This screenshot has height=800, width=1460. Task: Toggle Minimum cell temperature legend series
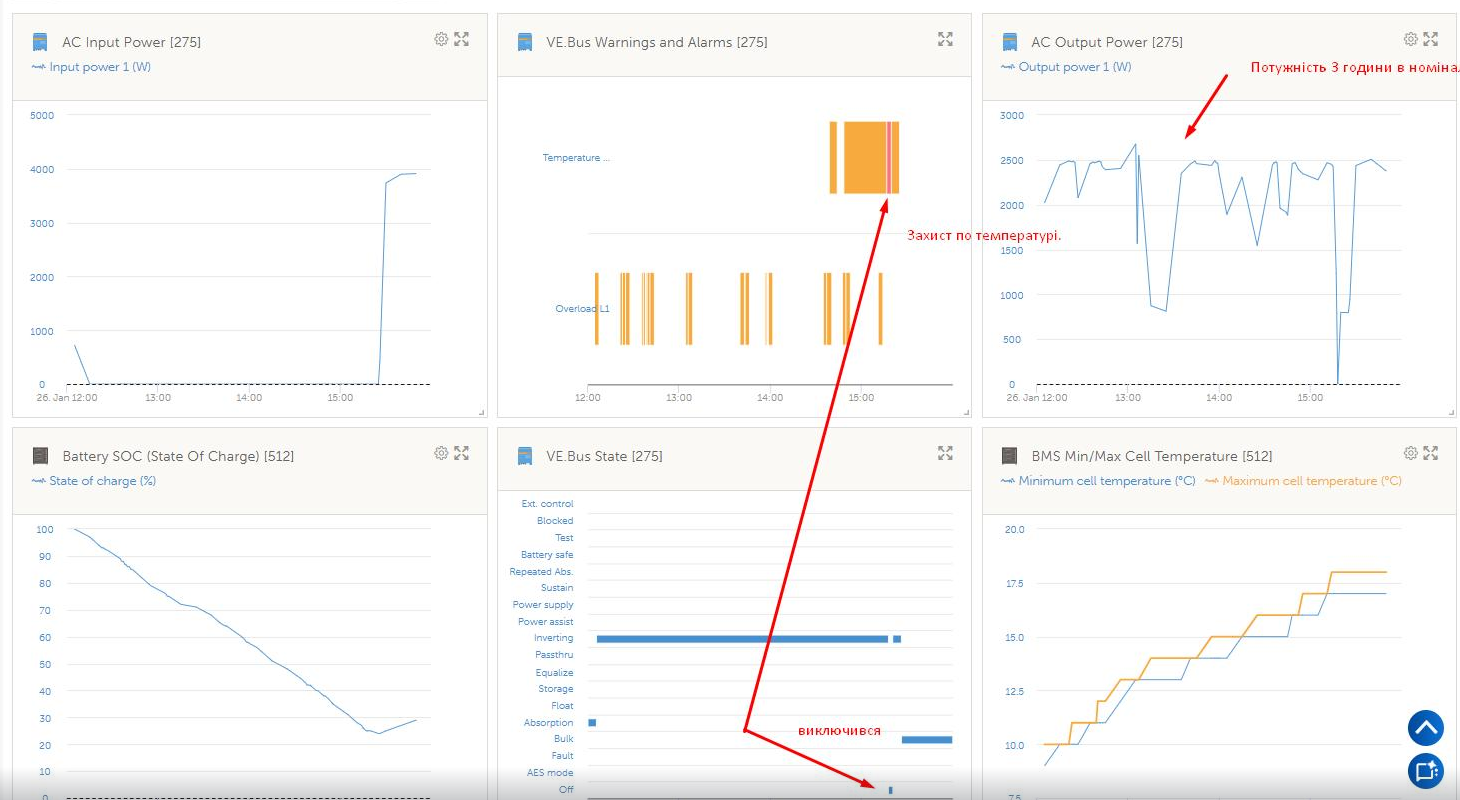1098,481
